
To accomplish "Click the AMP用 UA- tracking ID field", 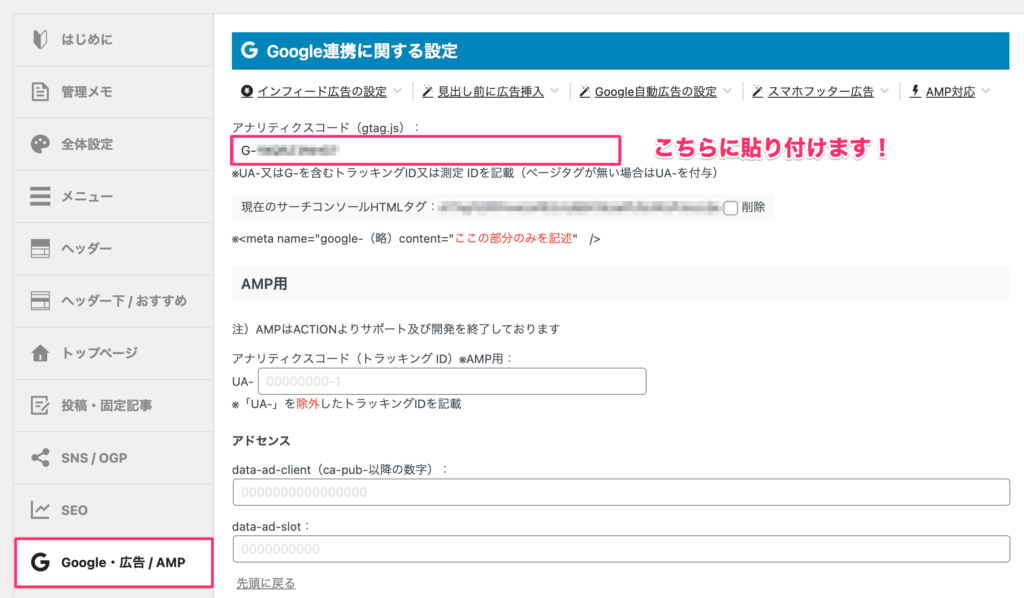I will (451, 382).
